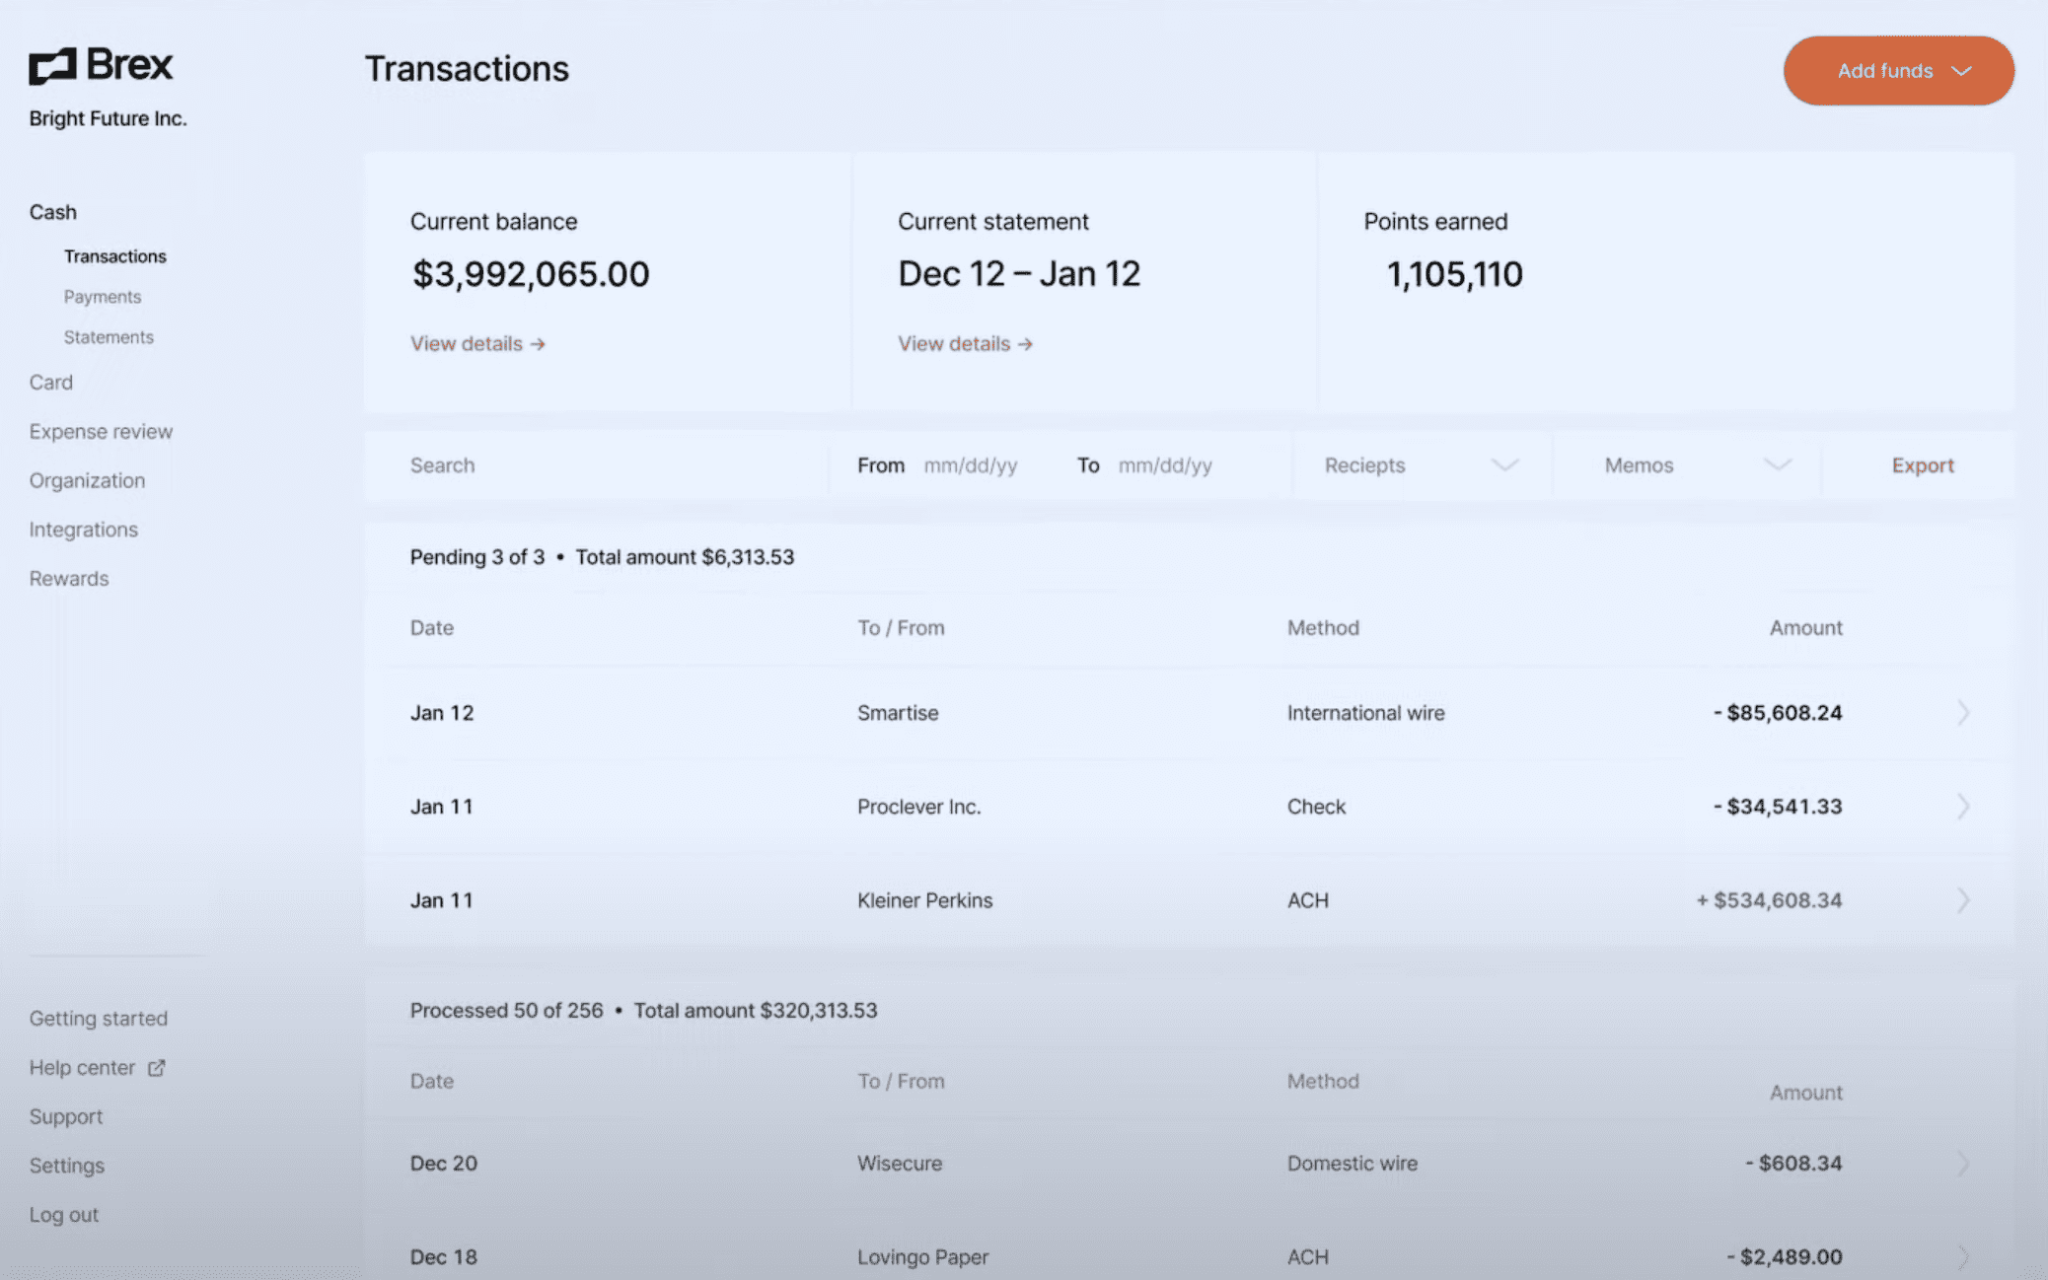This screenshot has width=2048, height=1280.
Task: Open View details under Current balance
Action: [x=466, y=343]
